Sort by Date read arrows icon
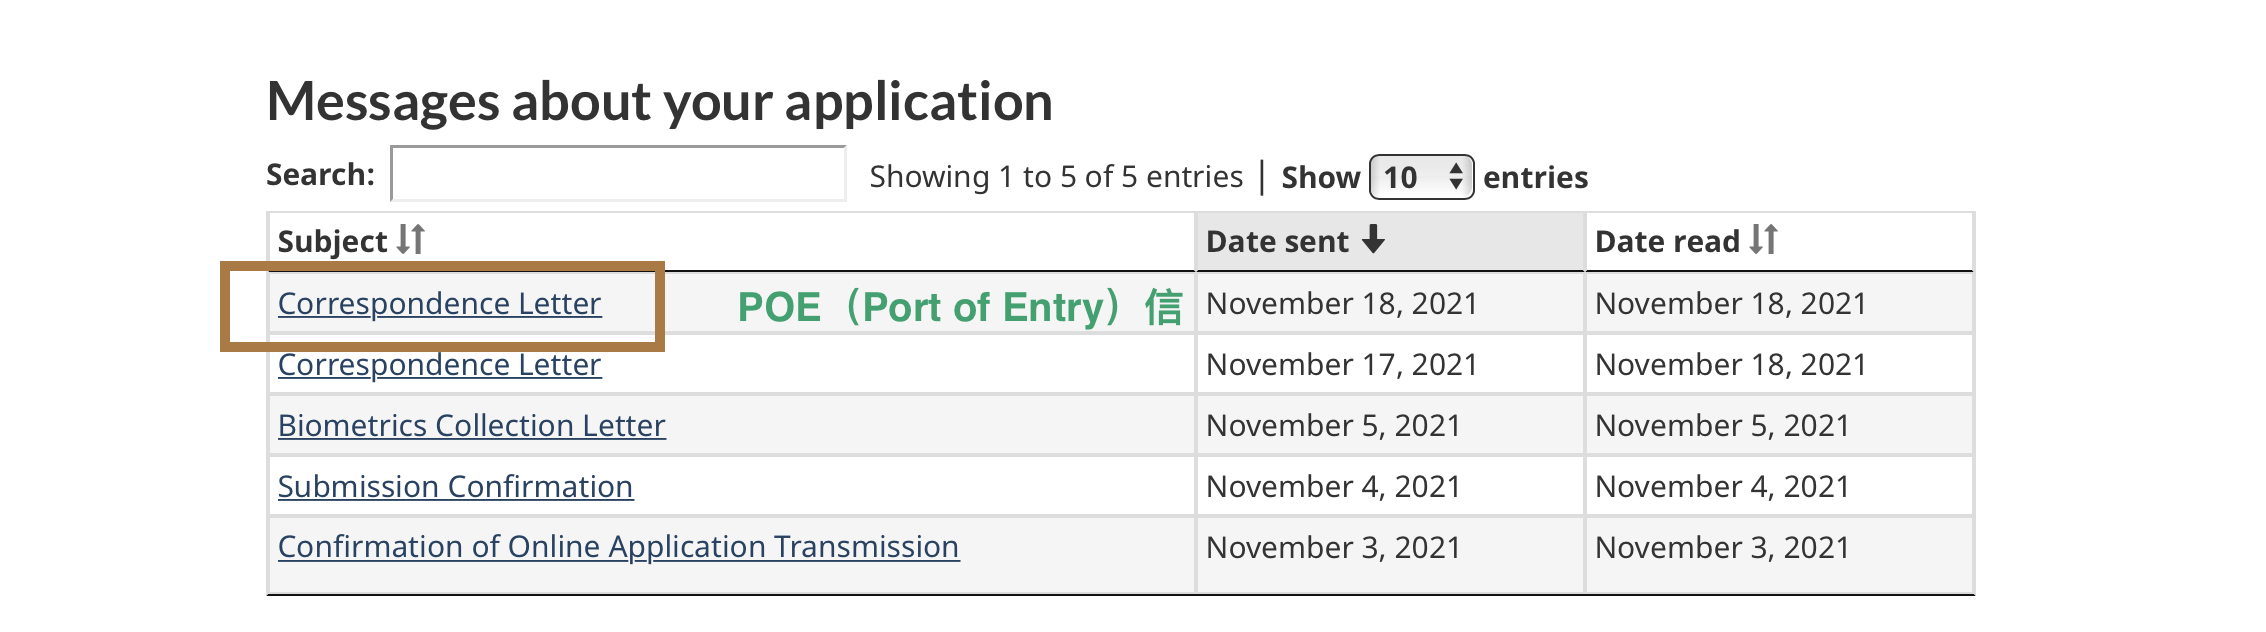The width and height of the screenshot is (2266, 632). 1764,240
